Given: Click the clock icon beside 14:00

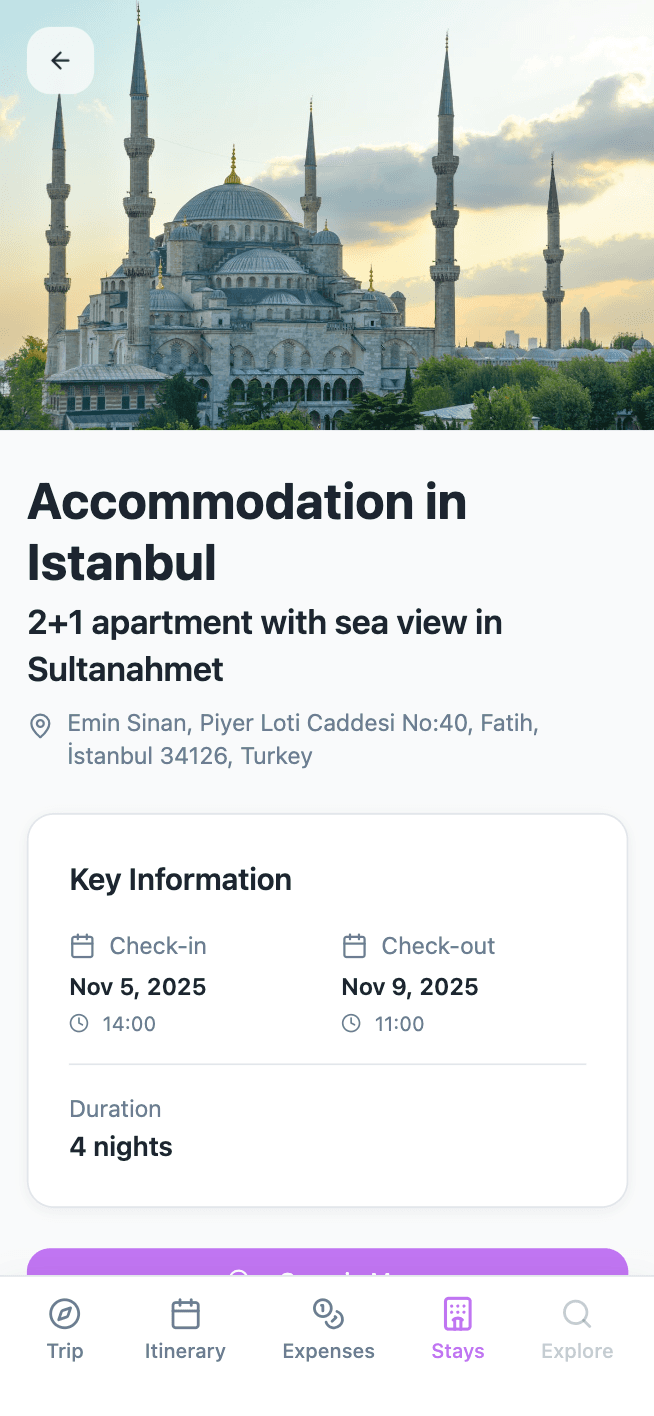Looking at the screenshot, I should (x=79, y=1024).
